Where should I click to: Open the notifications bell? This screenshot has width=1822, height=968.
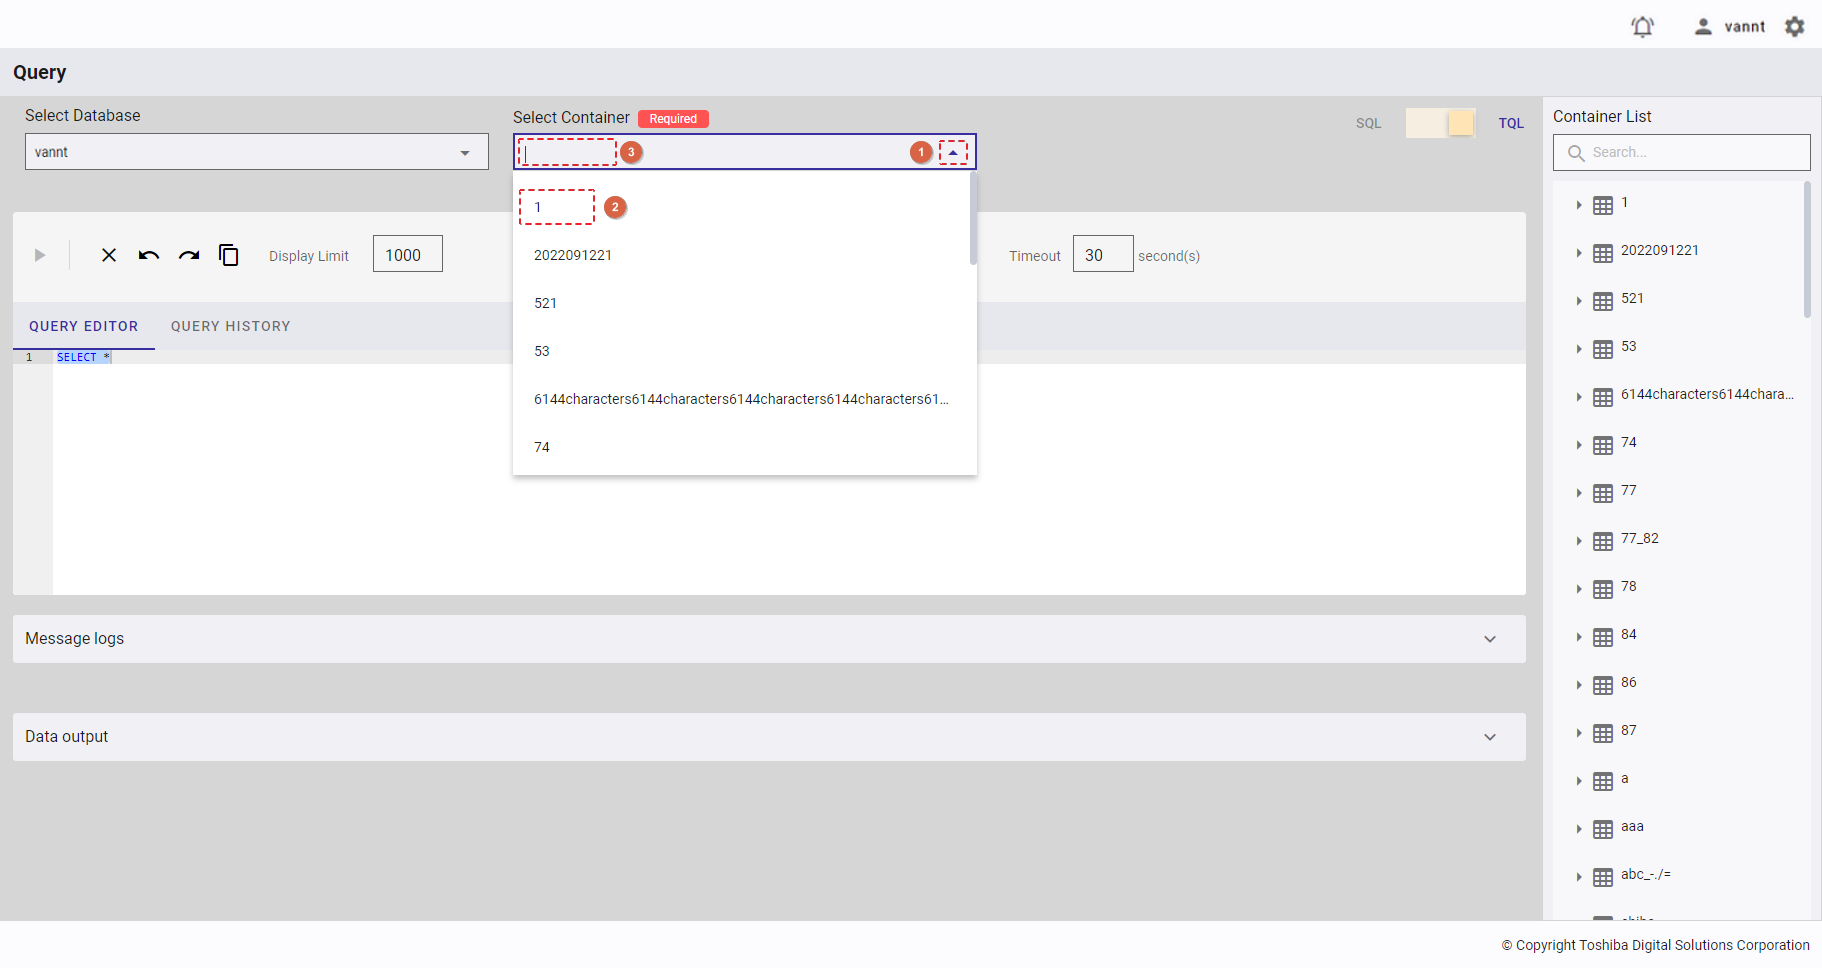(1642, 27)
